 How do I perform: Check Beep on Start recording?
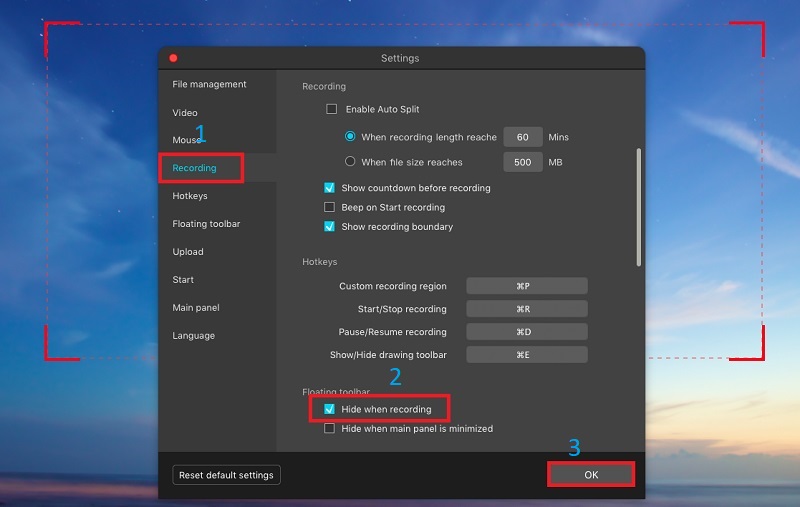point(330,207)
